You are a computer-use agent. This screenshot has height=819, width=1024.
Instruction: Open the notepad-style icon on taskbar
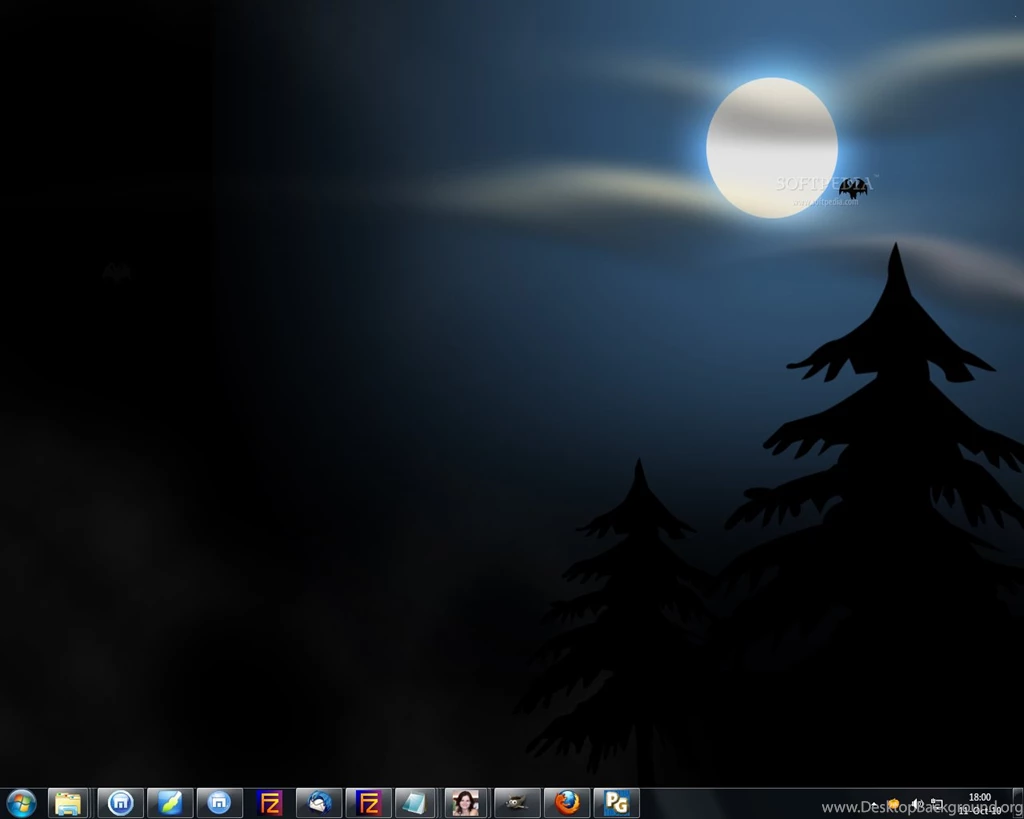pos(414,803)
